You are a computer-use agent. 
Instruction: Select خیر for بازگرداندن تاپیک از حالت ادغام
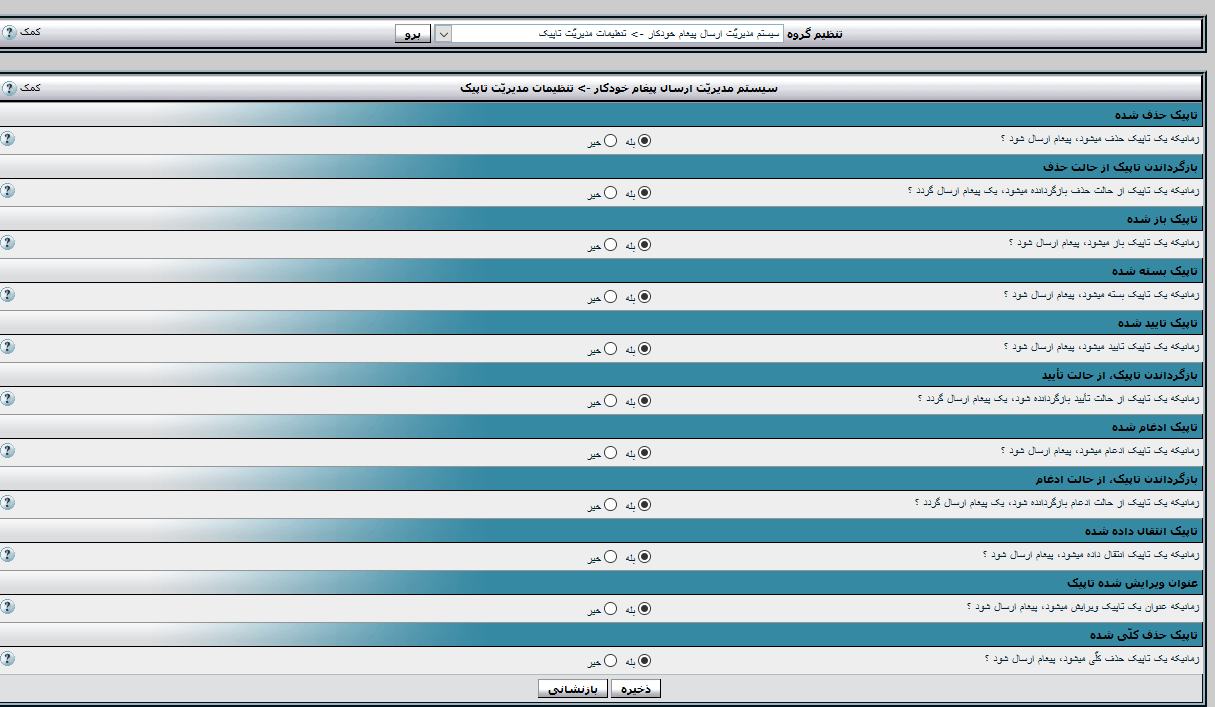click(610, 505)
